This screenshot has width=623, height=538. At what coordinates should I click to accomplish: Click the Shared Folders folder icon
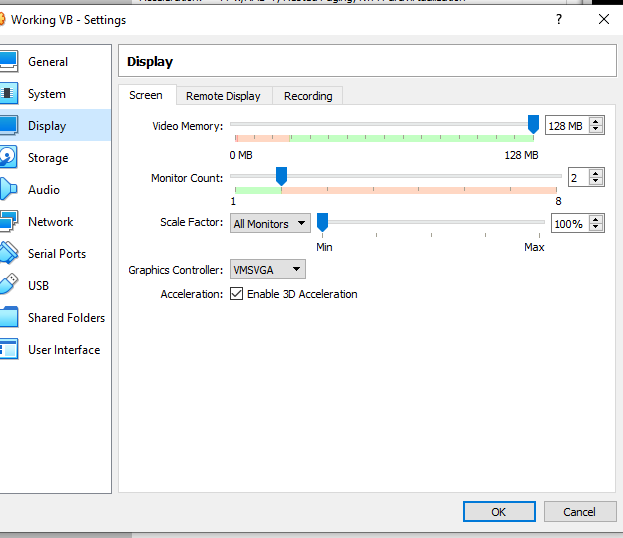pyautogui.click(x=8, y=317)
